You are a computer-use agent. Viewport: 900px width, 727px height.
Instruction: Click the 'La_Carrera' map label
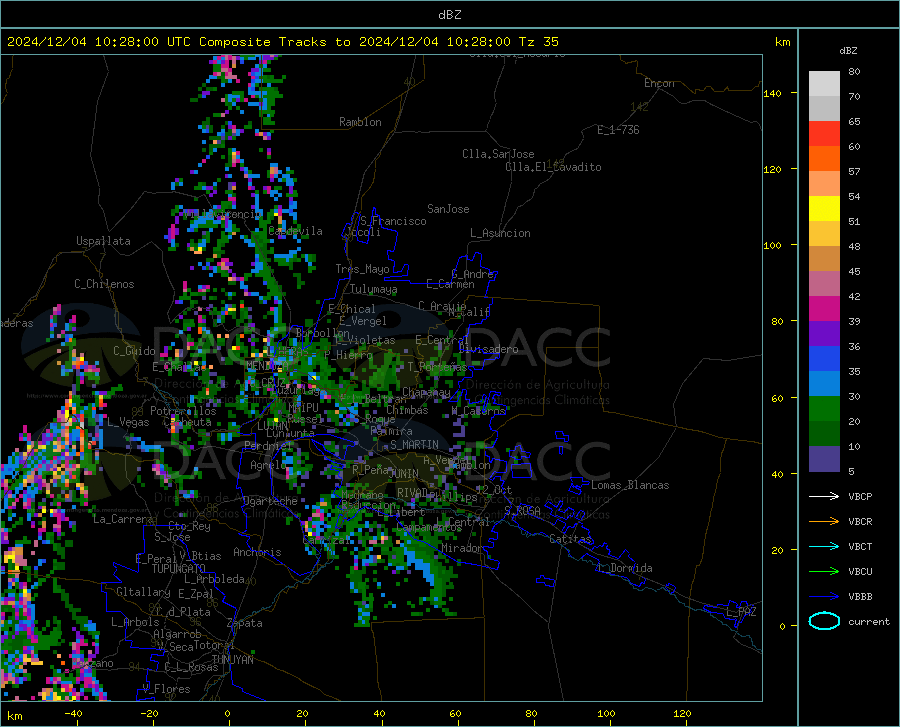click(123, 519)
